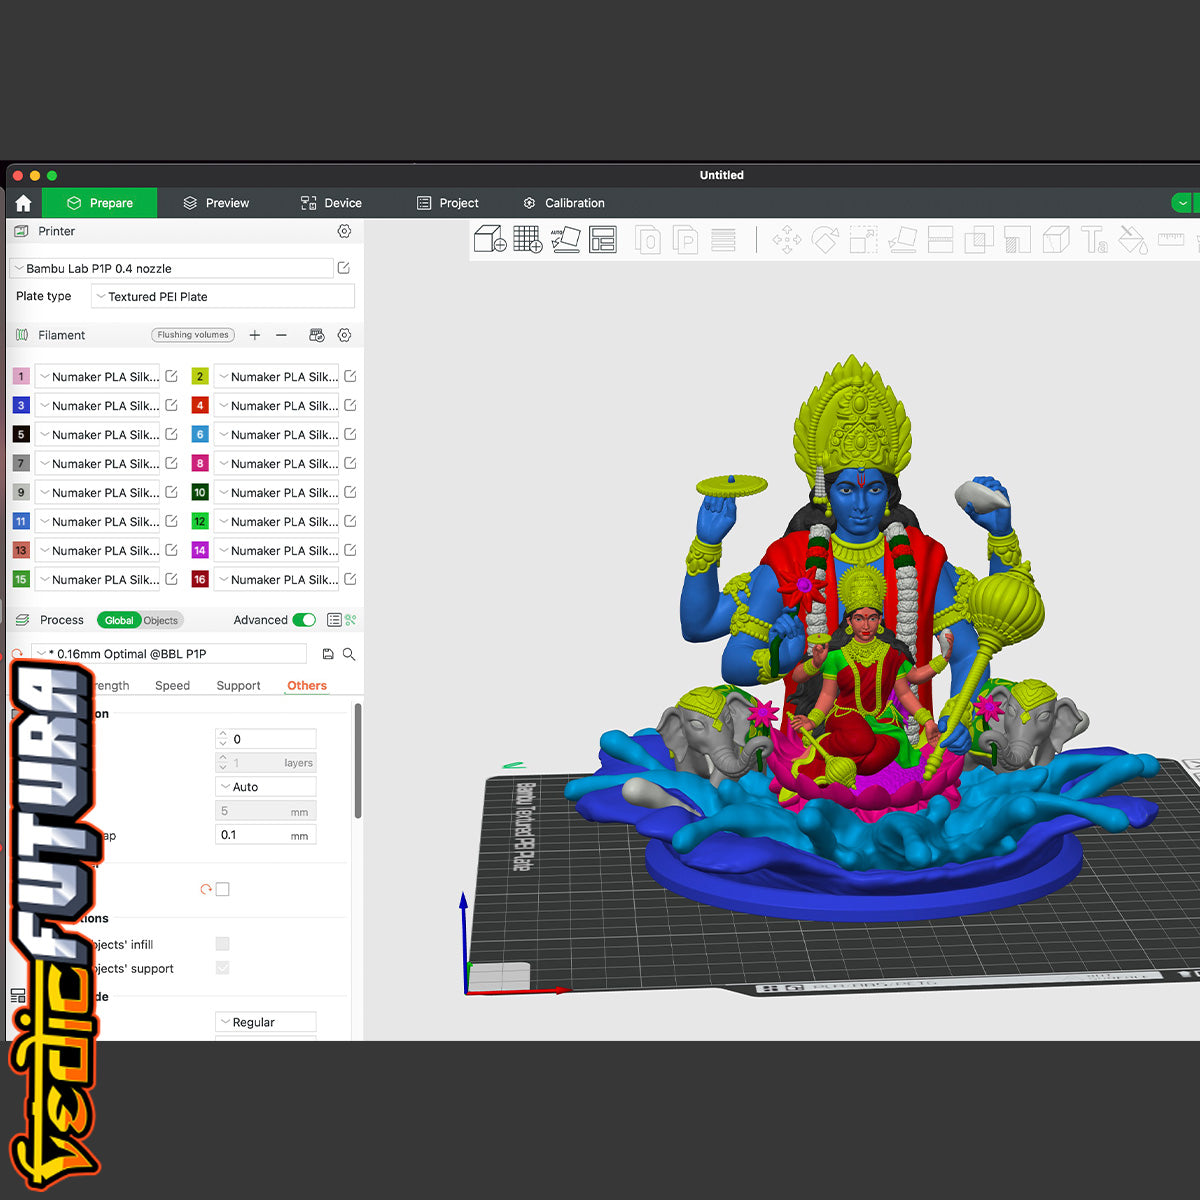The height and width of the screenshot is (1200, 1200).
Task: Tick the checkbox beside the orange reset arrow
Action: pyautogui.click(x=222, y=889)
